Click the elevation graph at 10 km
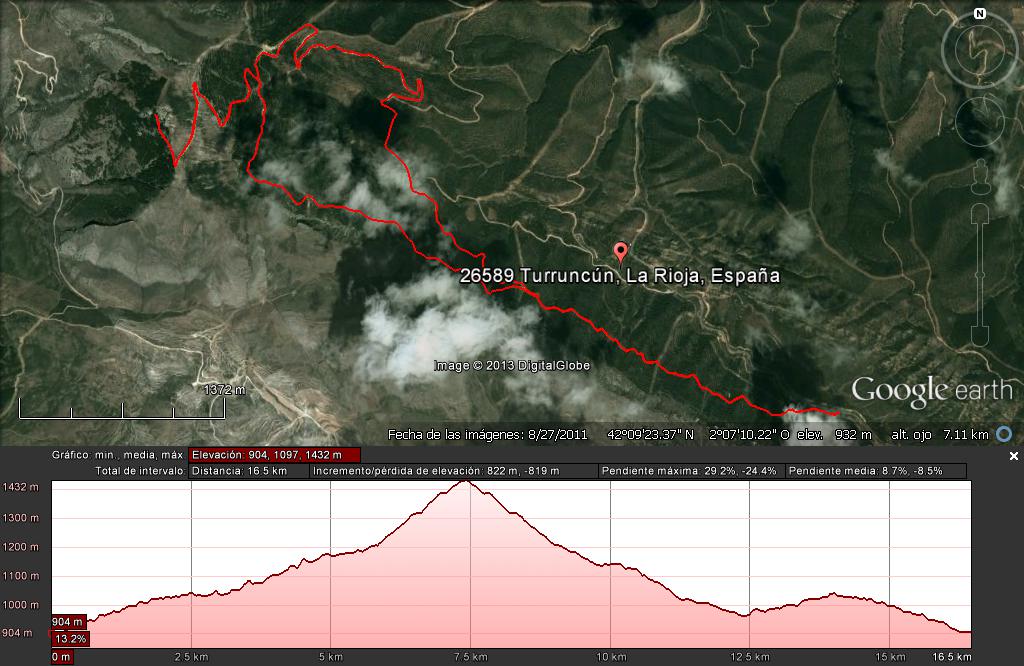The image size is (1024, 666). point(611,564)
